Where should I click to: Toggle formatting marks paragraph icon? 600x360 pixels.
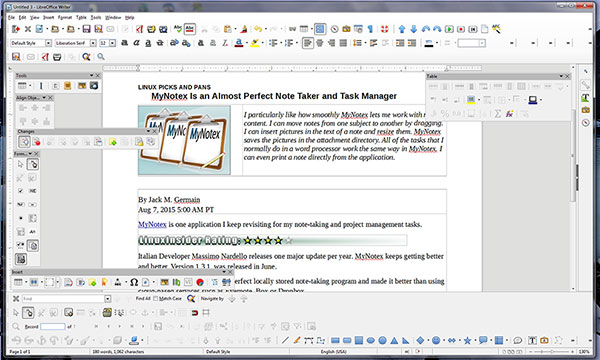click(x=370, y=29)
